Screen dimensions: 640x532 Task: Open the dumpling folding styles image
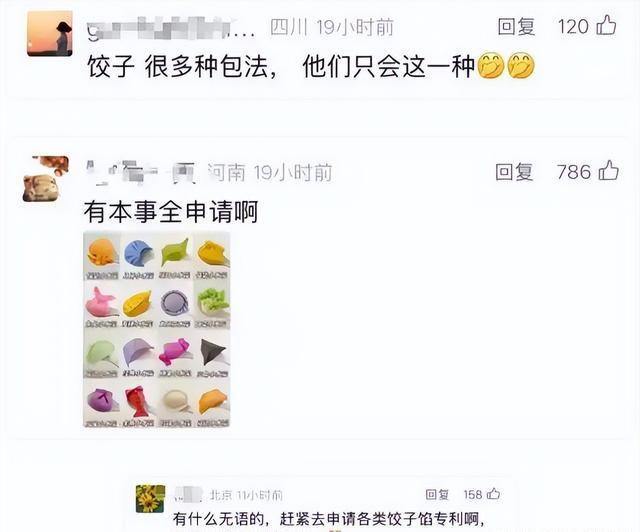[157, 329]
